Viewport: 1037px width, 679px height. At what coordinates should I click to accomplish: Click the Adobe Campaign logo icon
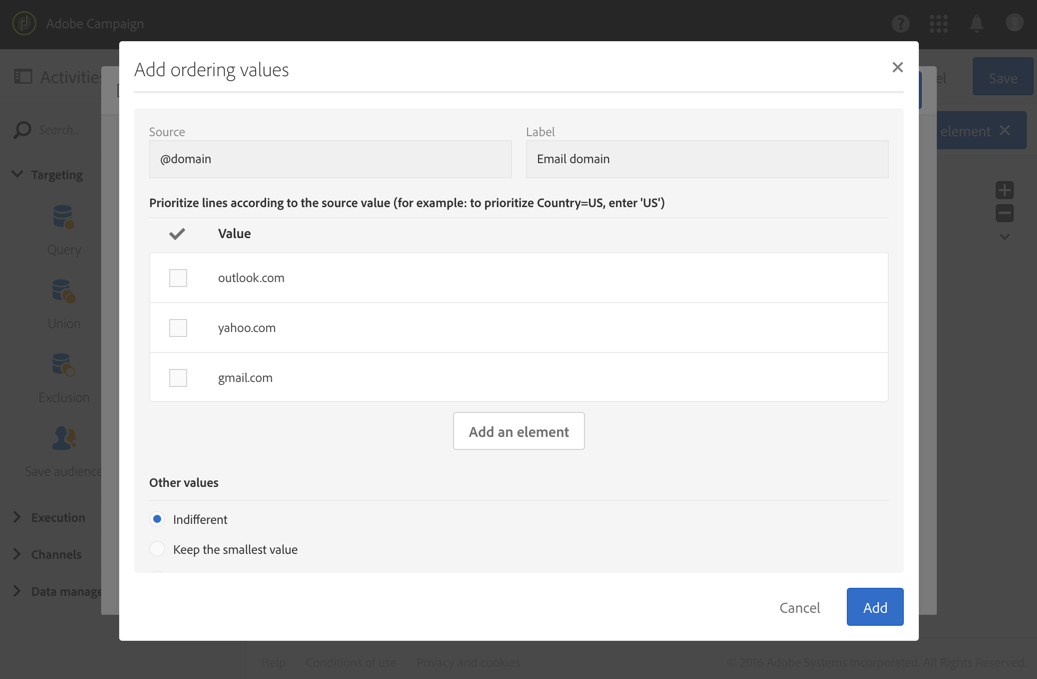tap(24, 23)
